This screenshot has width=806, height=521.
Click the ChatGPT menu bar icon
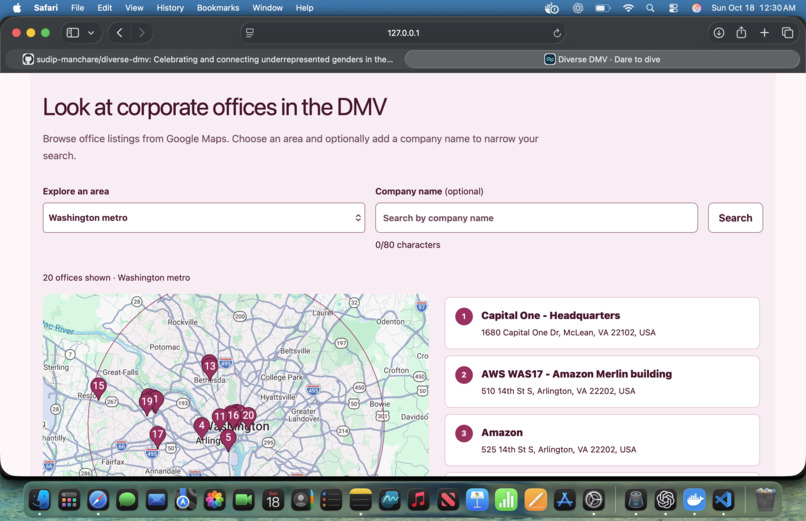pos(578,8)
